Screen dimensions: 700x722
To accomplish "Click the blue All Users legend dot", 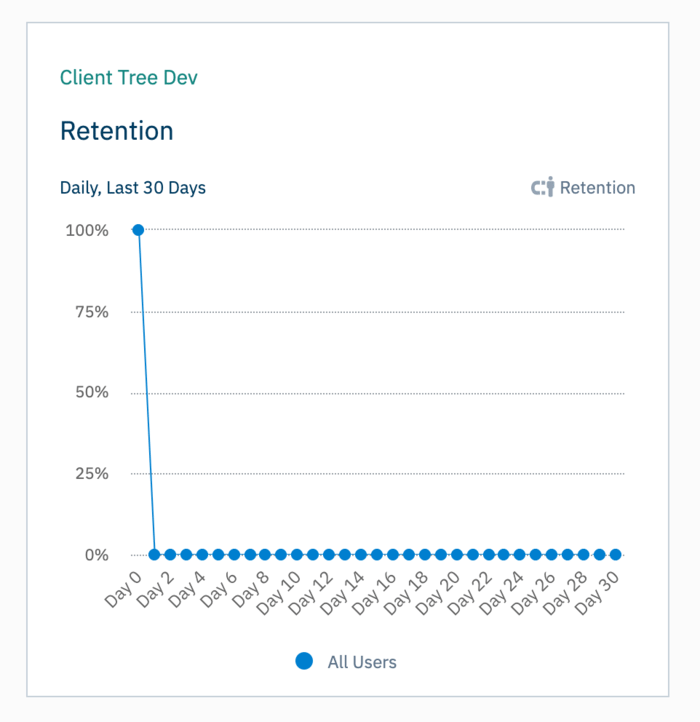I will (305, 661).
